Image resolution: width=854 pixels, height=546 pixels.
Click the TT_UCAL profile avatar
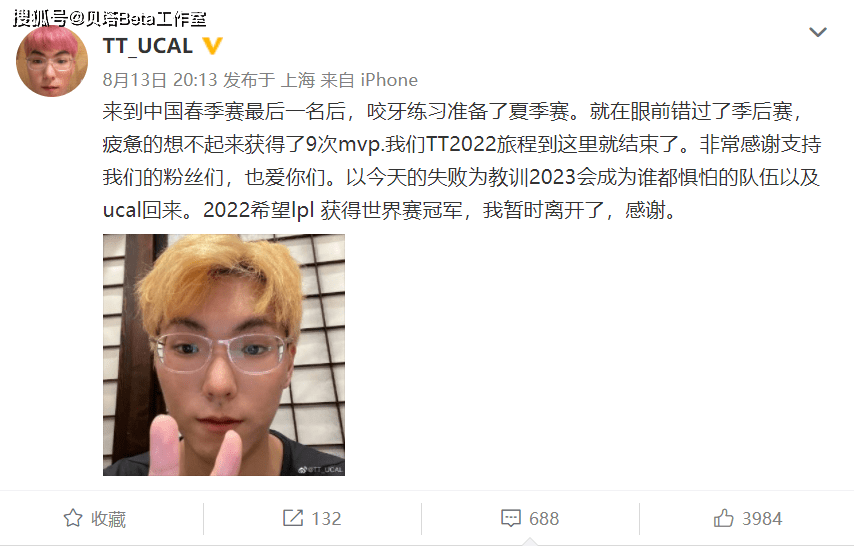(x=52, y=61)
